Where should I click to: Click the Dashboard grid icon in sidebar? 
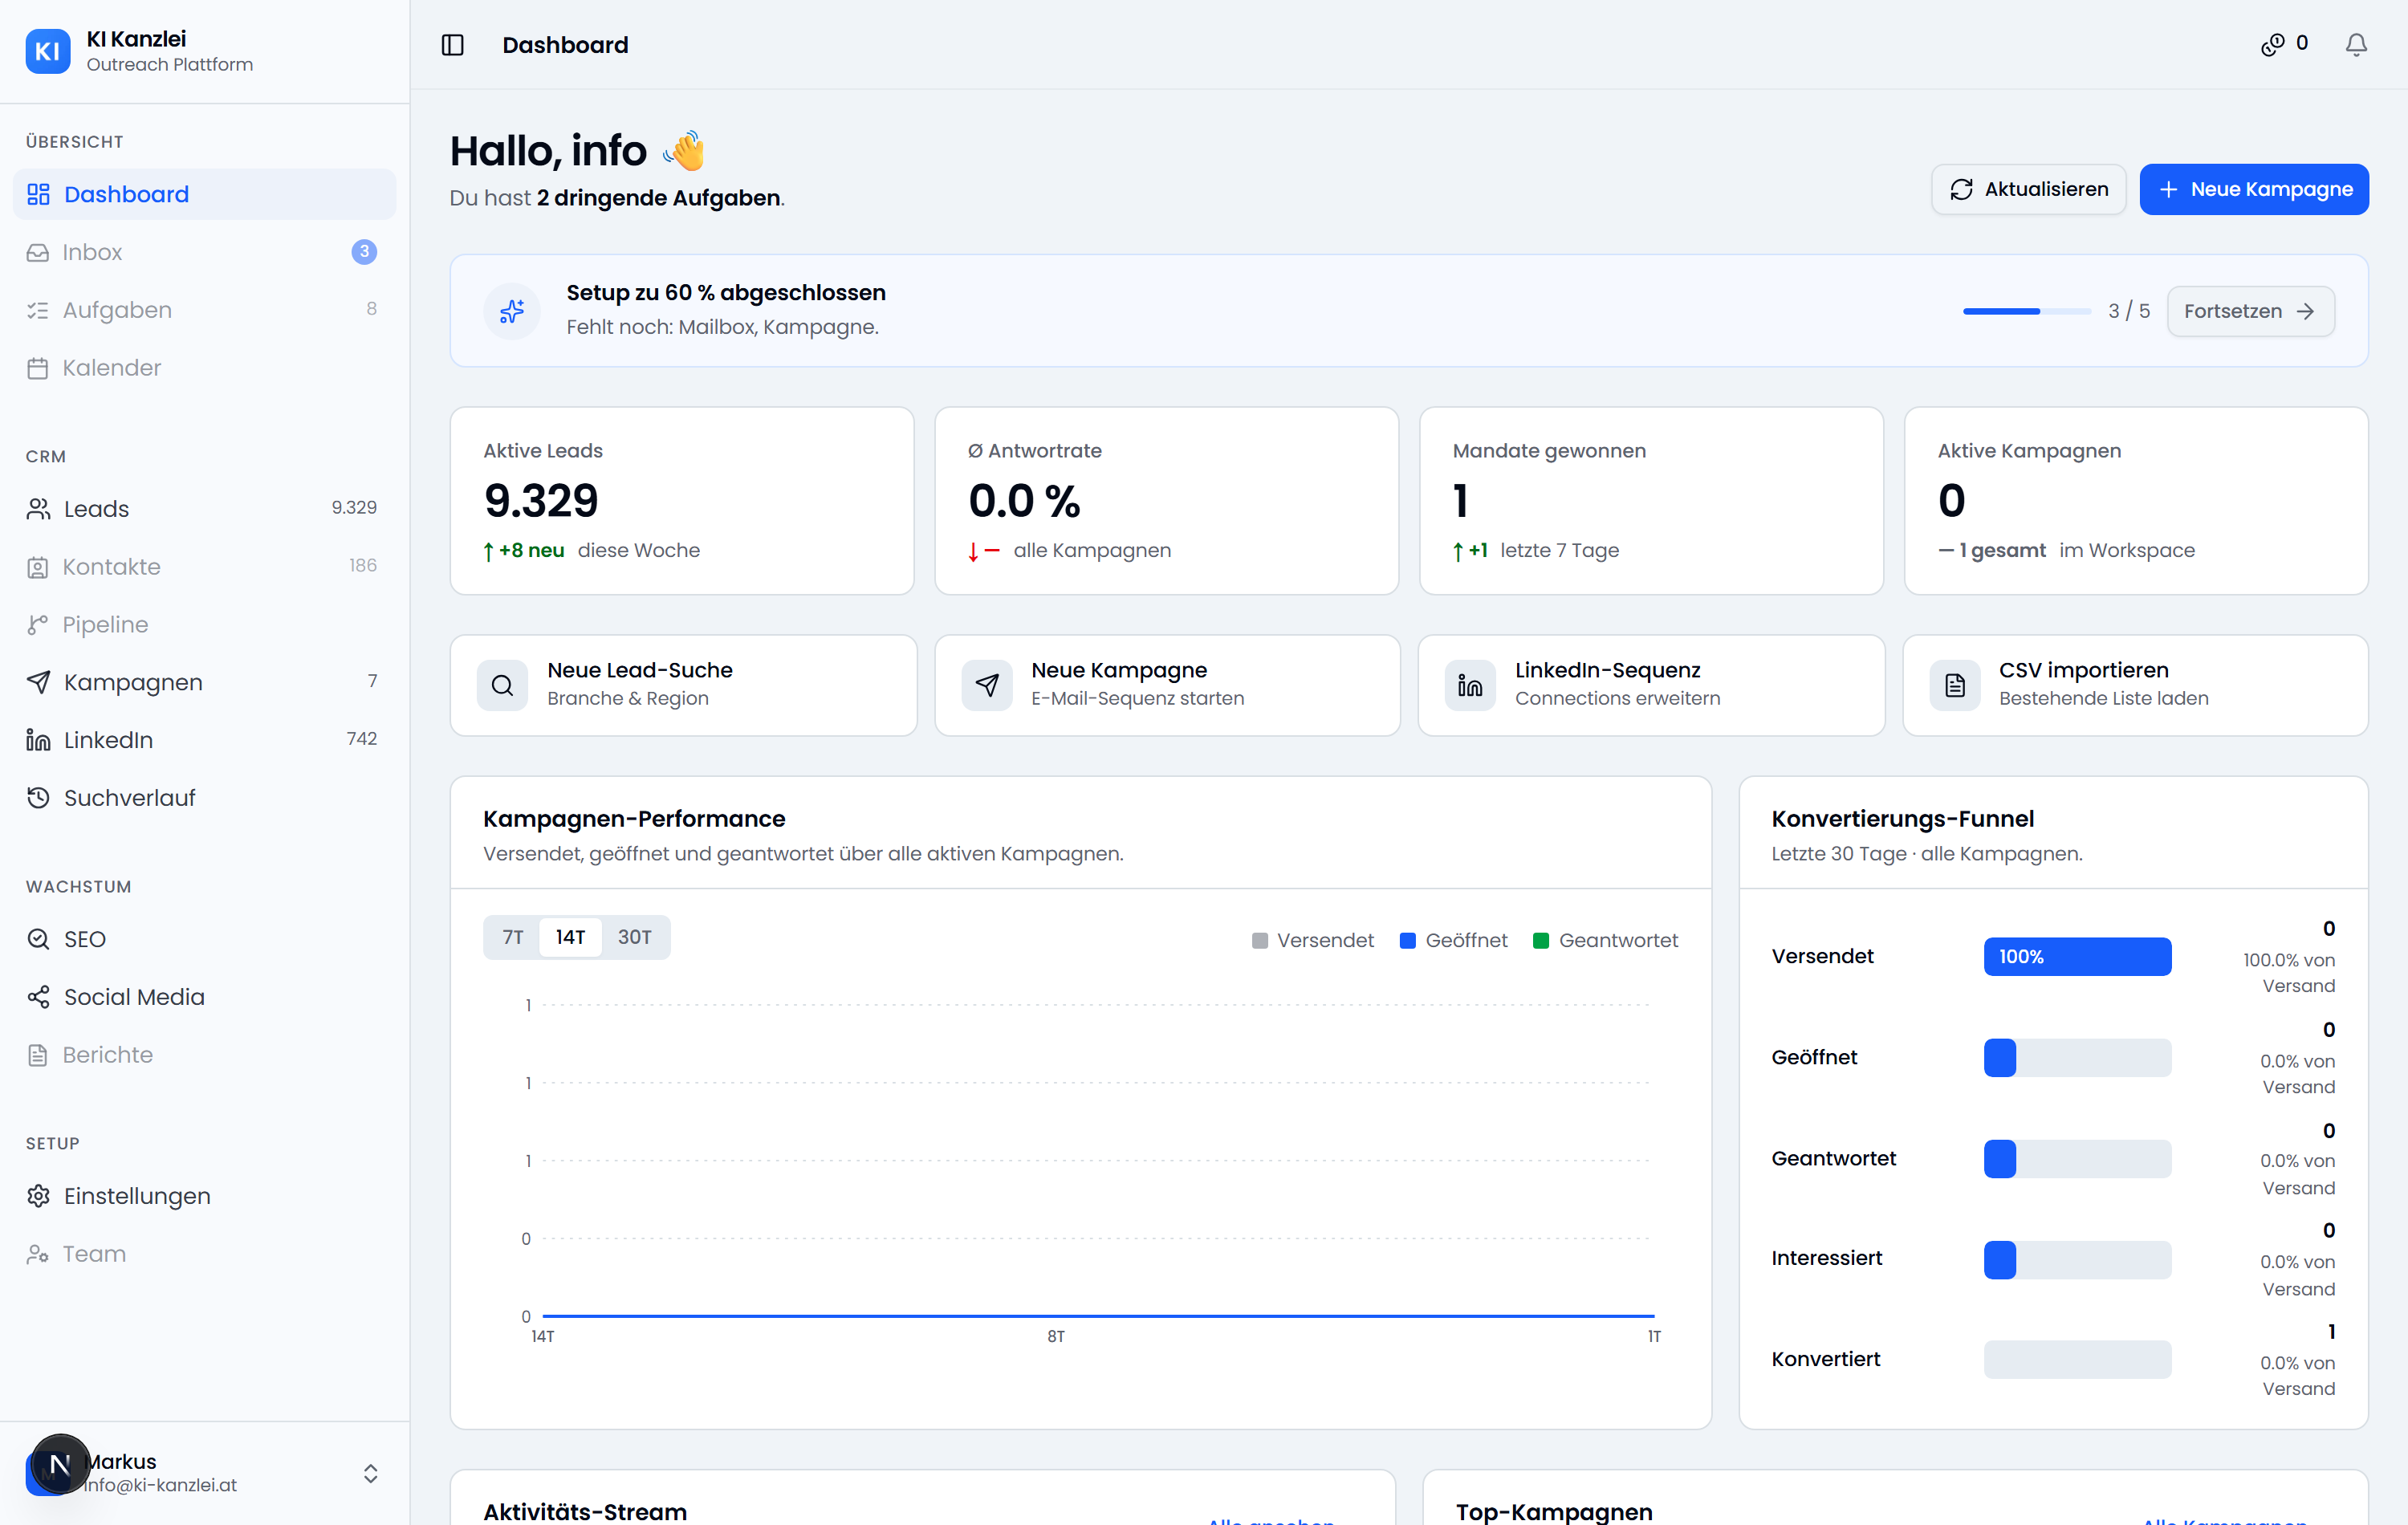(38, 194)
